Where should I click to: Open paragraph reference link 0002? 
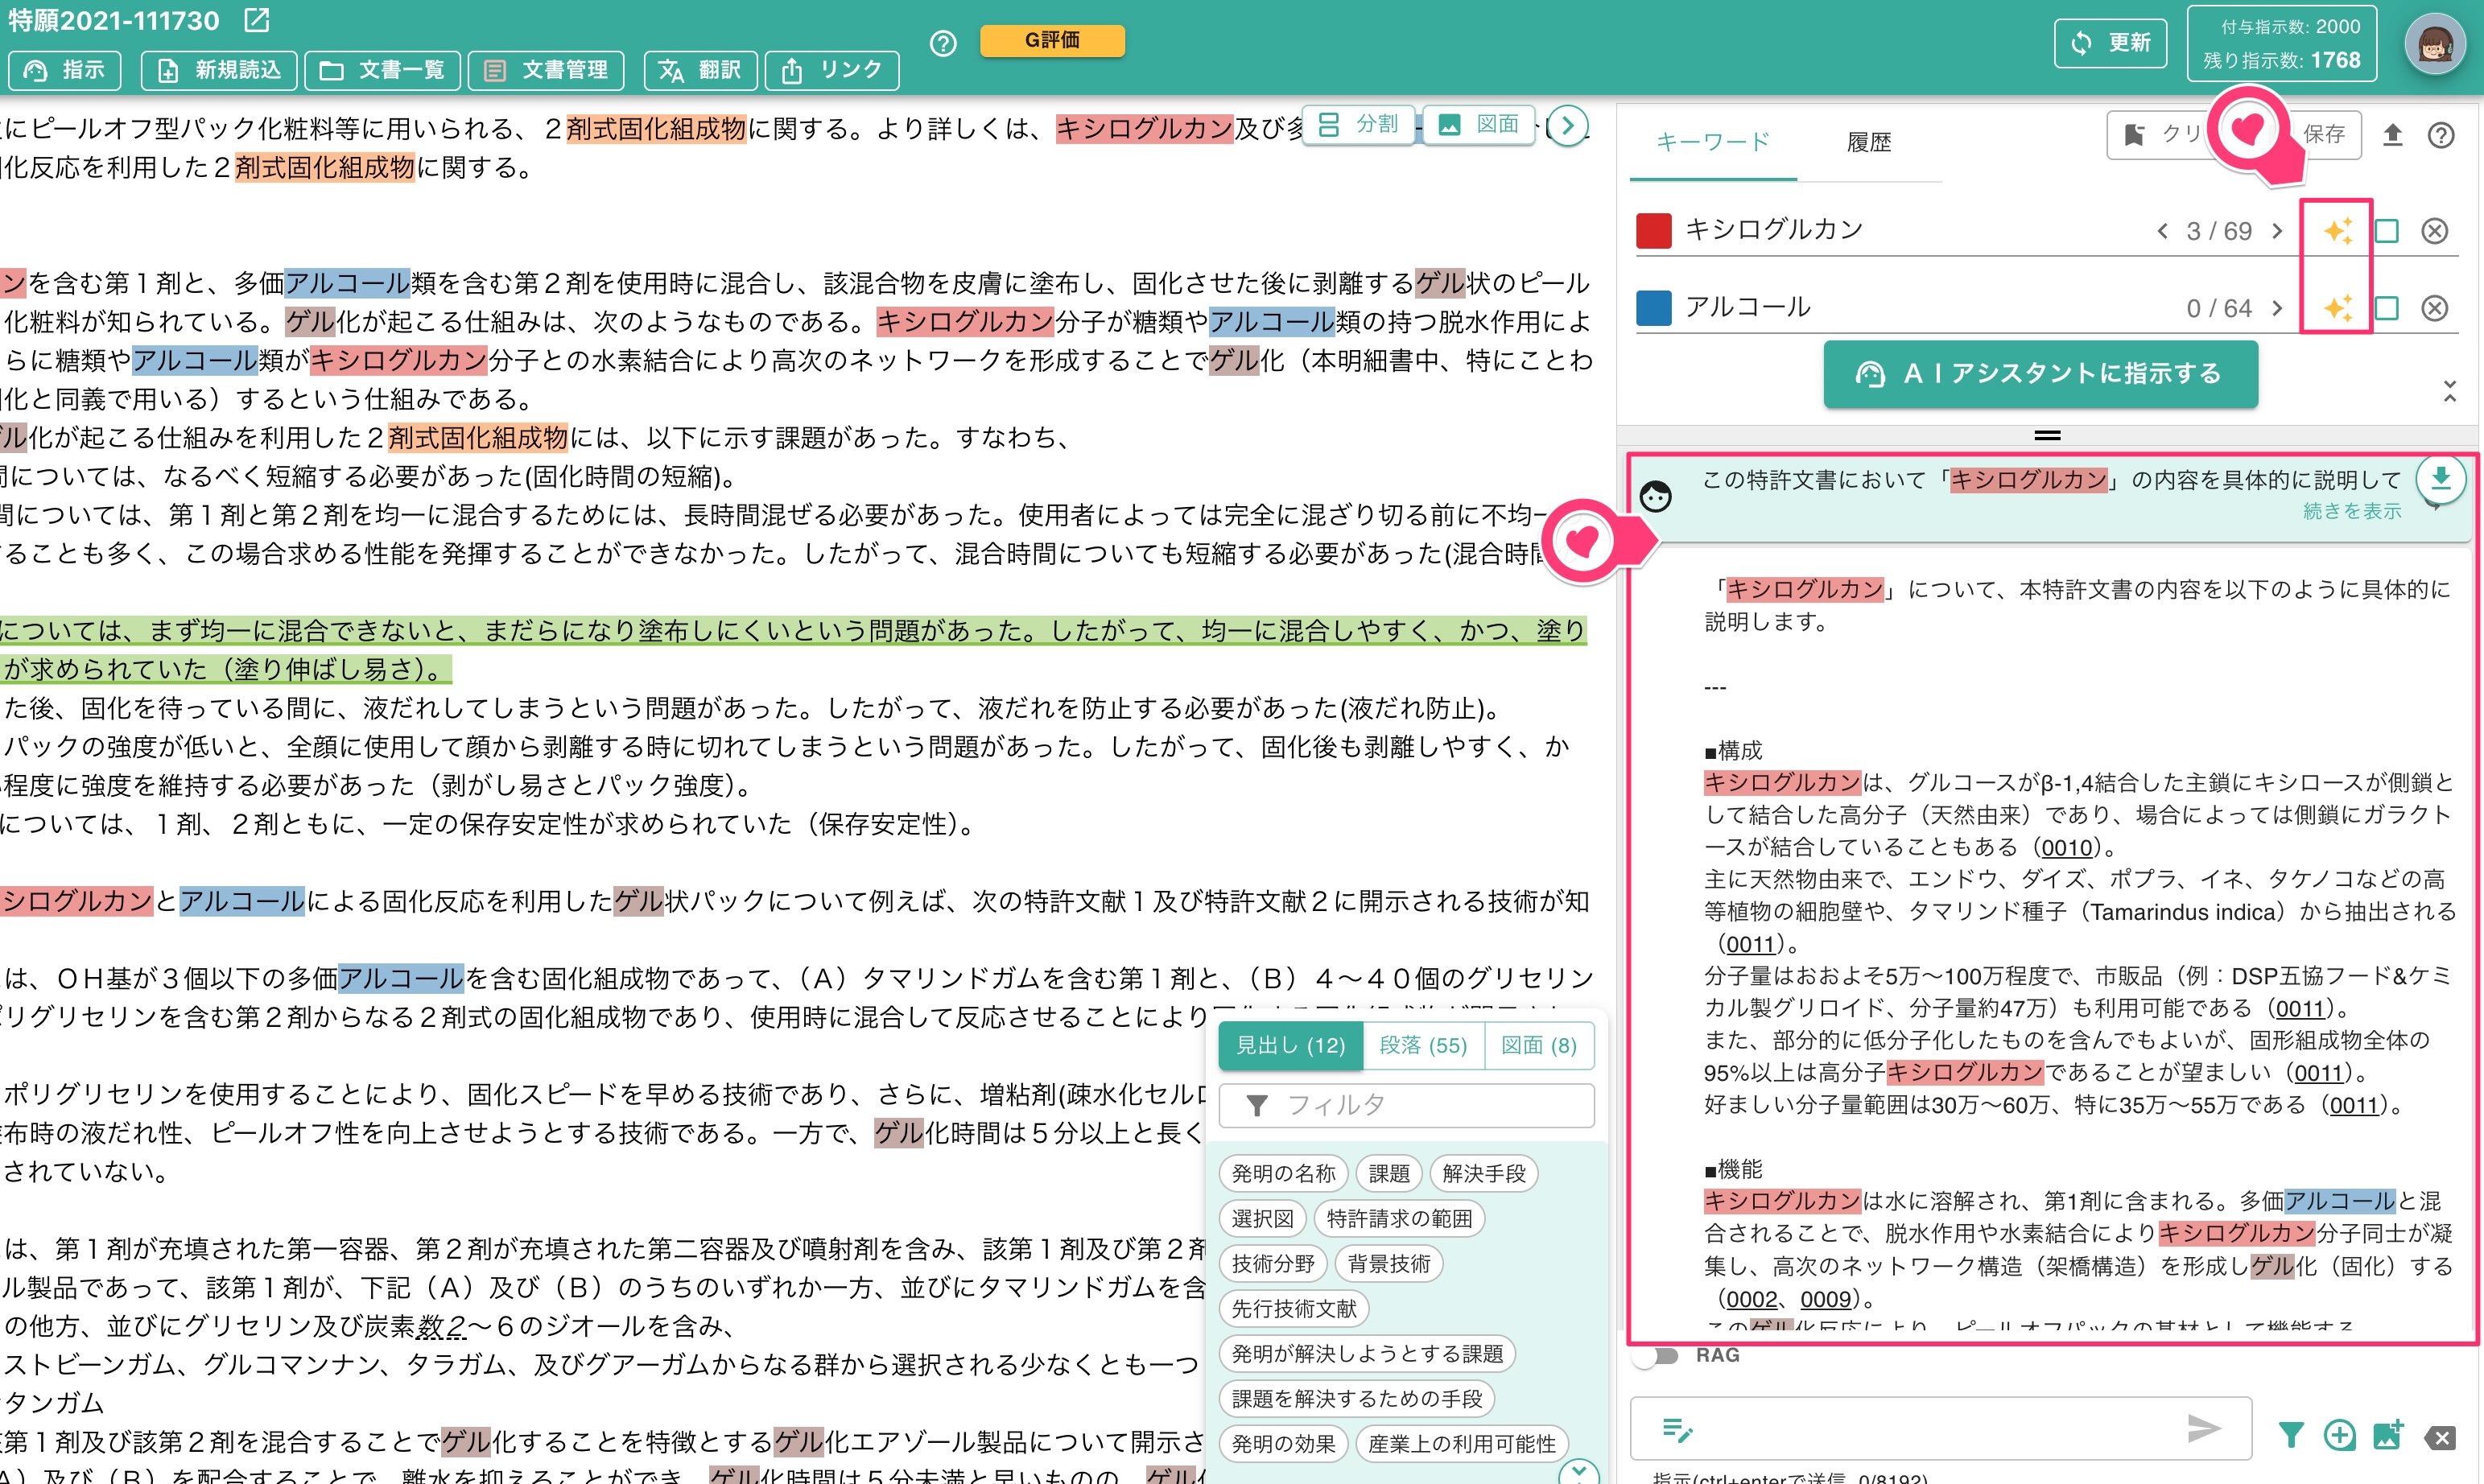(x=1752, y=1299)
